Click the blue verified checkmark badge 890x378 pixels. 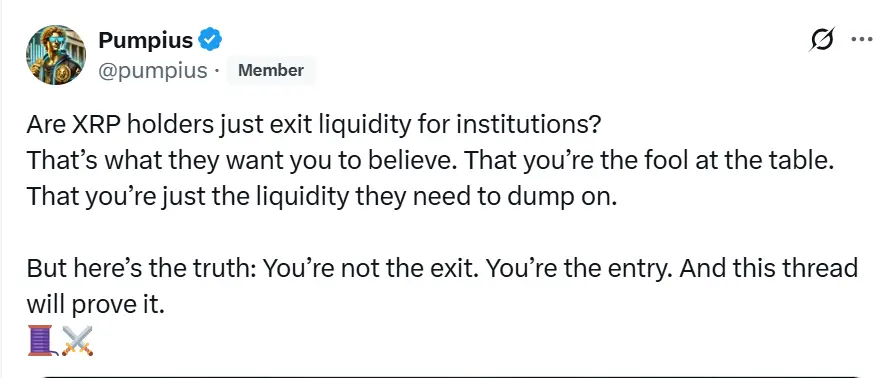209,40
